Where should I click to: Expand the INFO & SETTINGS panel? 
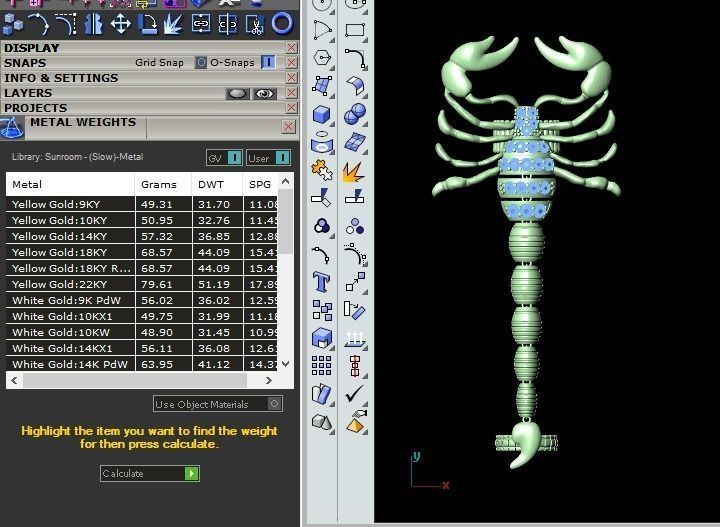tap(61, 78)
